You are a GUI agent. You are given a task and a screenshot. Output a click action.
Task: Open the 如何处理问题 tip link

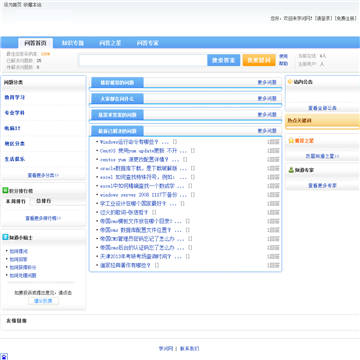click(23, 275)
